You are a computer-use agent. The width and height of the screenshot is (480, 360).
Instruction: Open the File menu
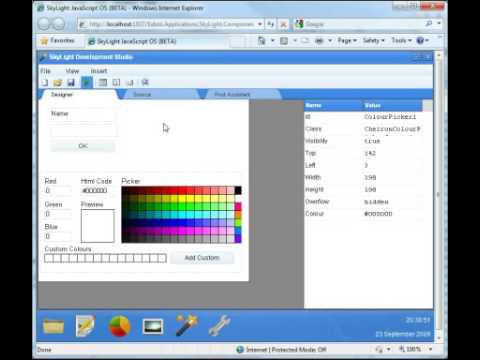point(46,71)
